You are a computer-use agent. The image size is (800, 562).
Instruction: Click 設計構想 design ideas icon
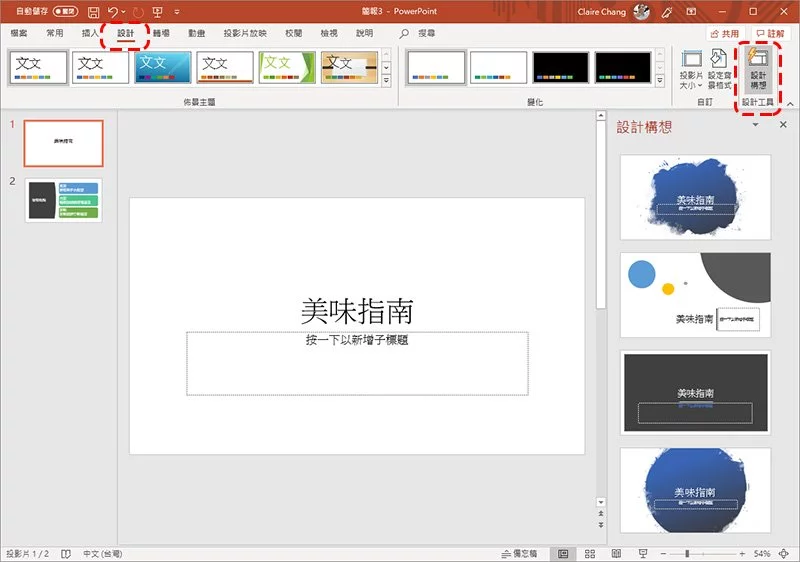point(758,69)
